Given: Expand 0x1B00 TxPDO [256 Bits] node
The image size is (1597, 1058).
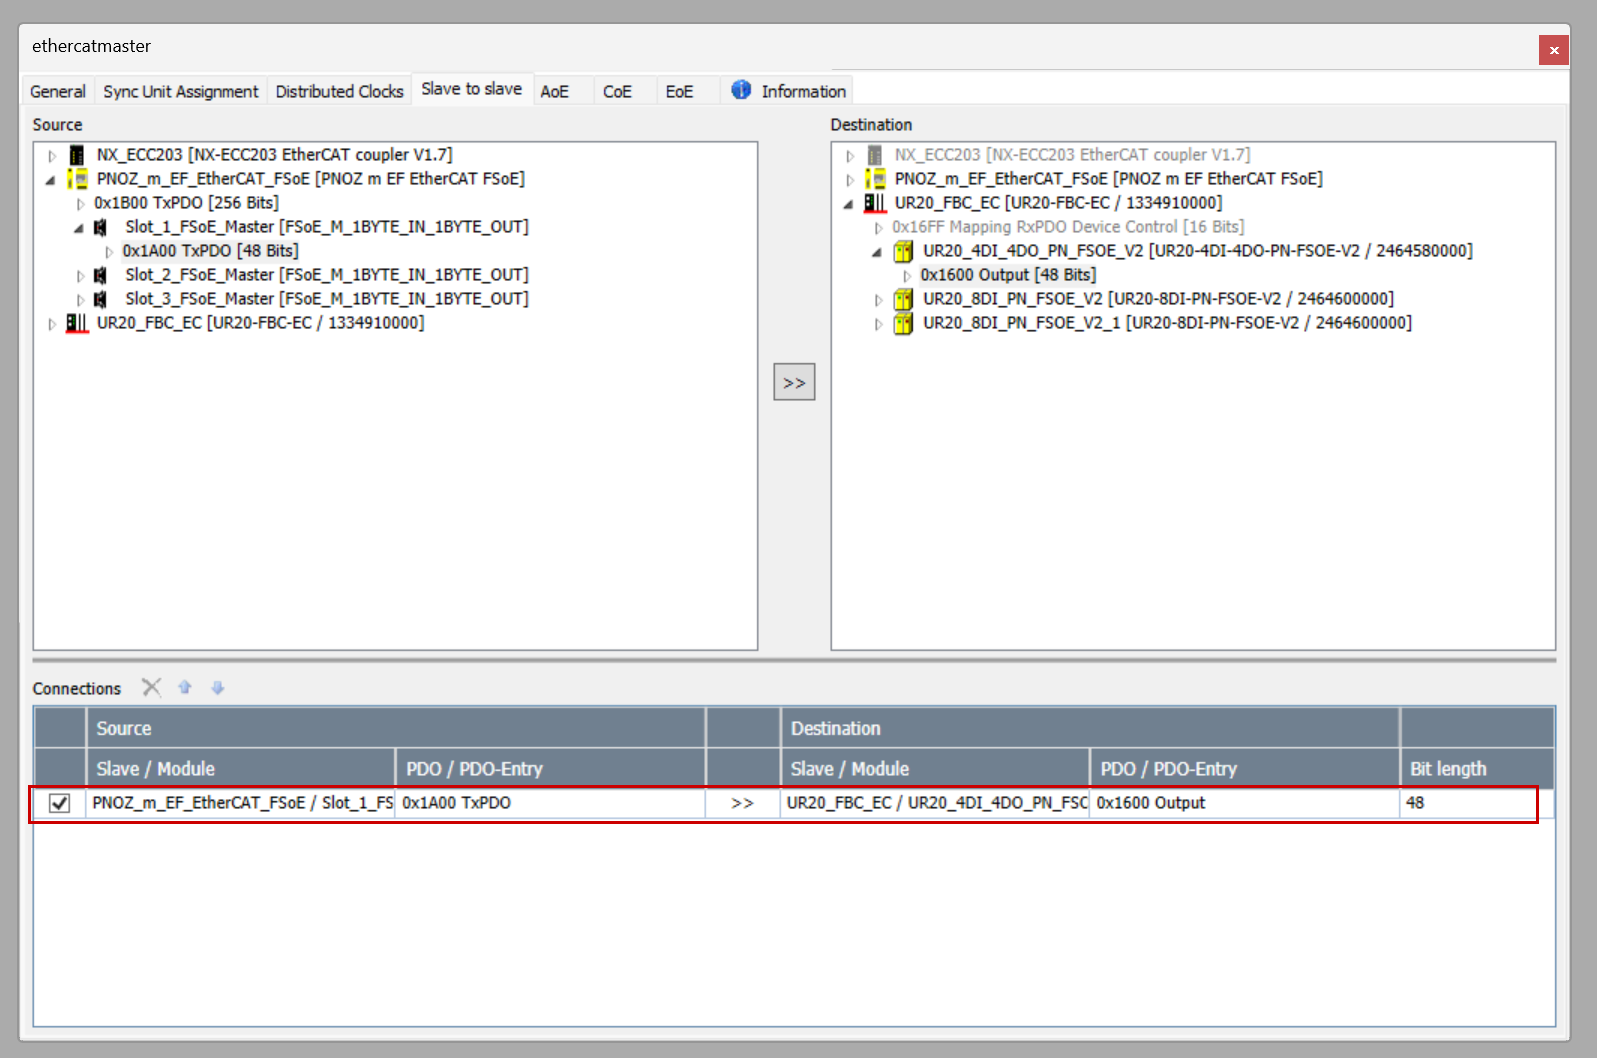Looking at the screenshot, I should point(81,204).
